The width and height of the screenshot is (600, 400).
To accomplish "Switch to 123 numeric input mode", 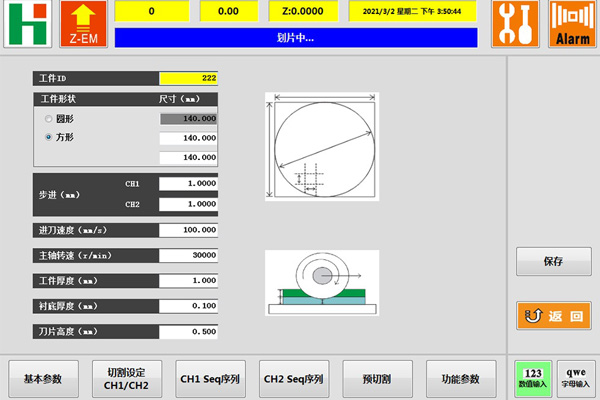I will 531,376.
